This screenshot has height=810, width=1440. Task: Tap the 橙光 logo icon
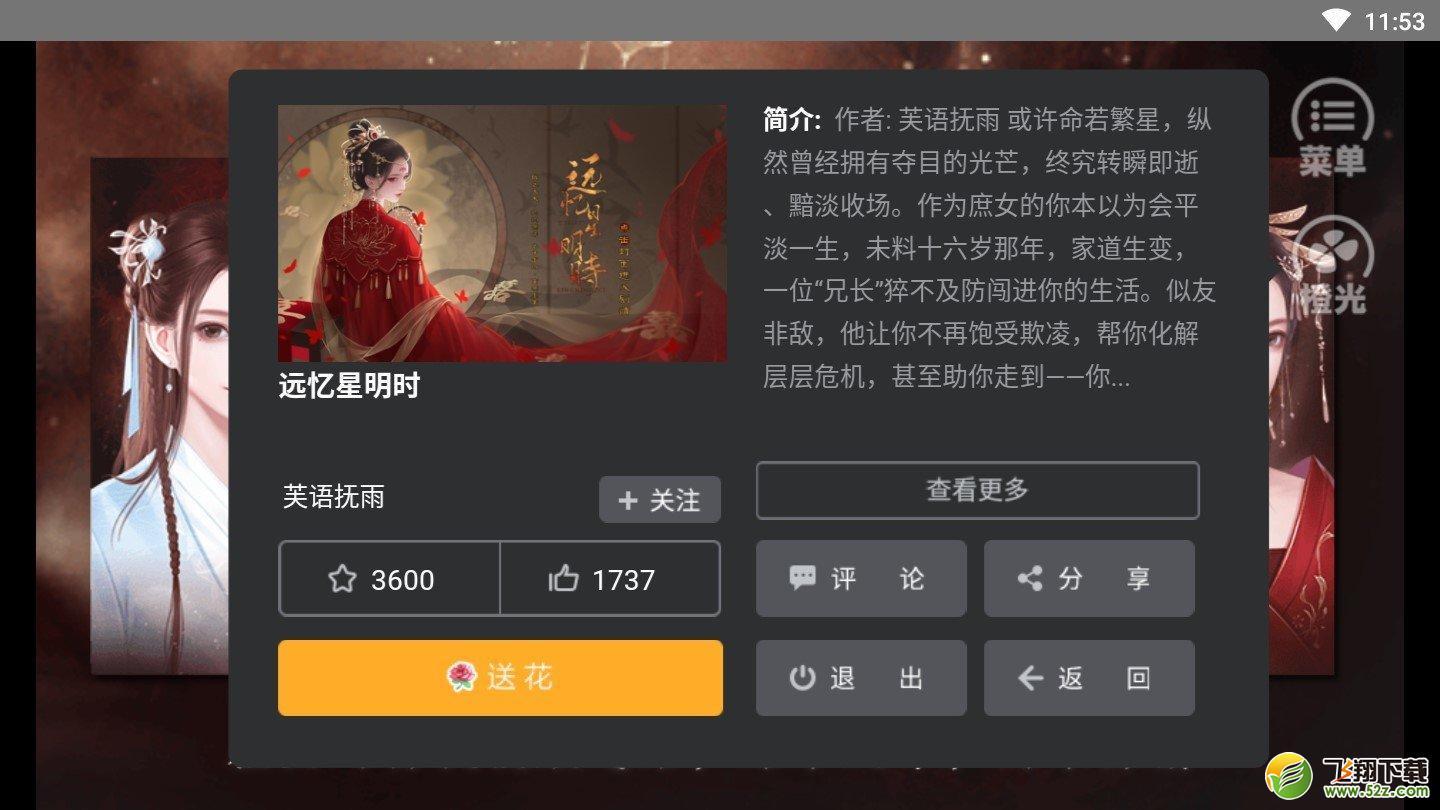tap(1332, 265)
